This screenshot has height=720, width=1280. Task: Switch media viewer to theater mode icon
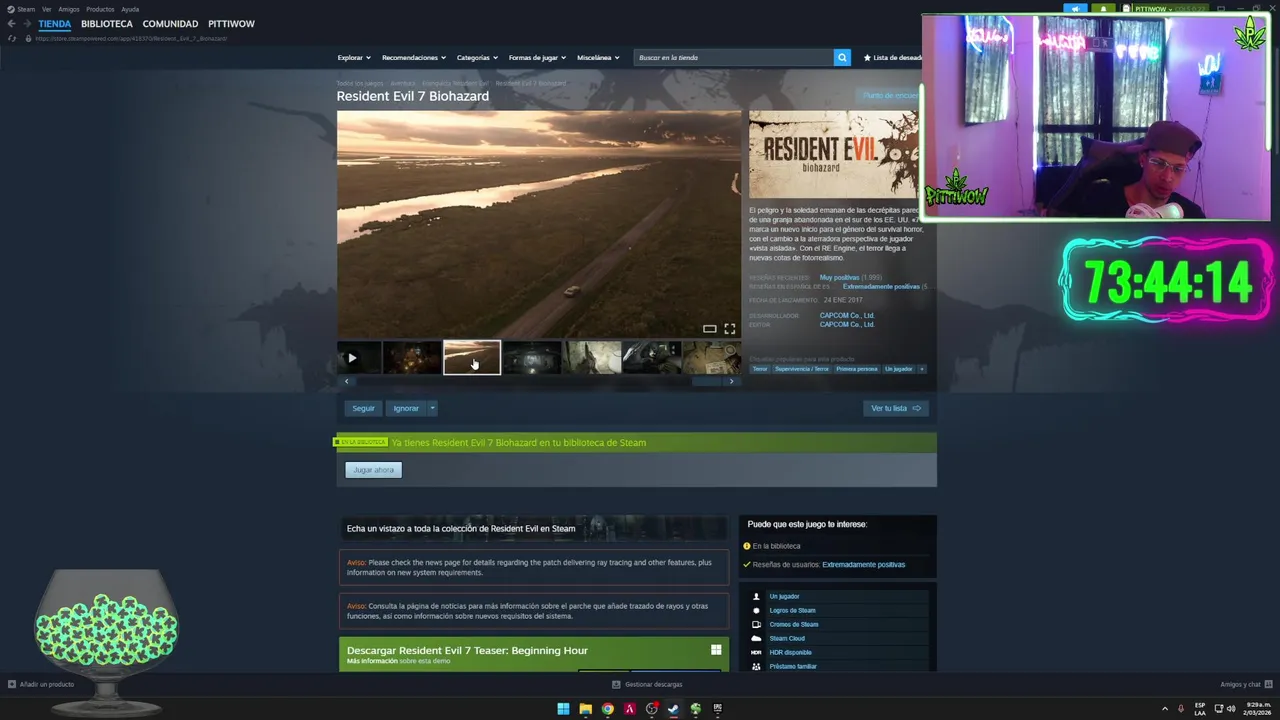pos(709,329)
